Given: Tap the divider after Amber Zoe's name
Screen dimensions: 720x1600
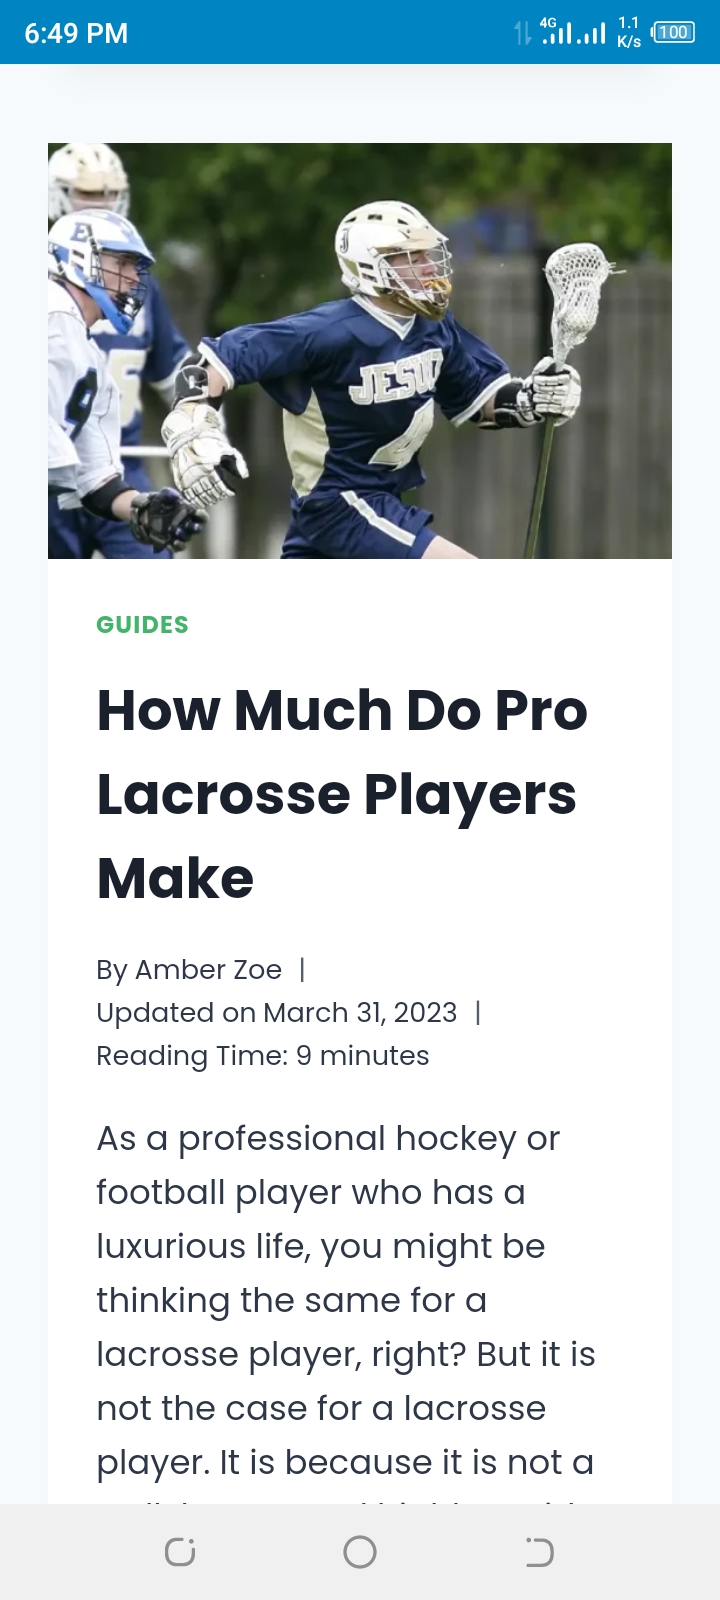Looking at the screenshot, I should coord(302,970).
